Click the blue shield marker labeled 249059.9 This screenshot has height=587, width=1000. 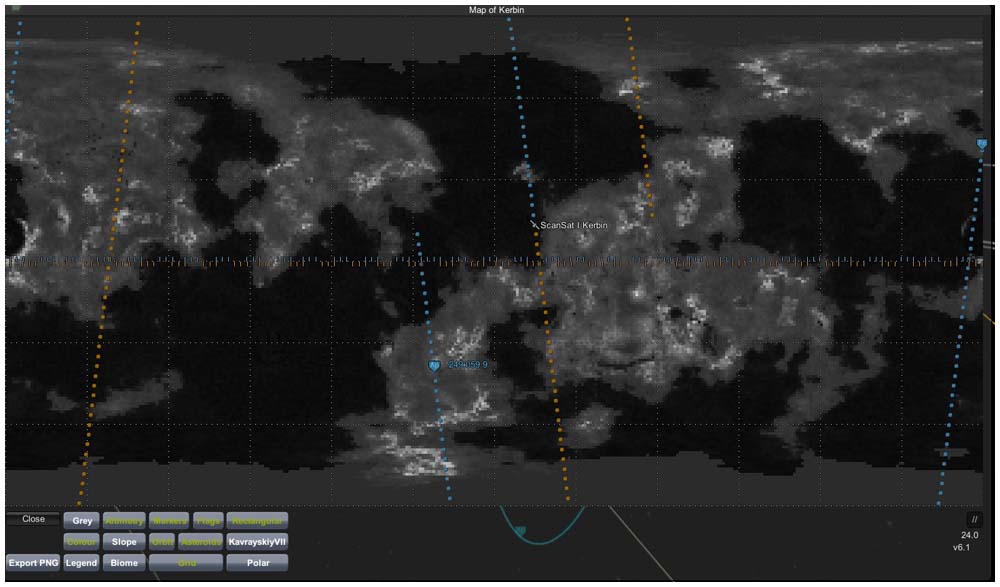click(x=434, y=365)
